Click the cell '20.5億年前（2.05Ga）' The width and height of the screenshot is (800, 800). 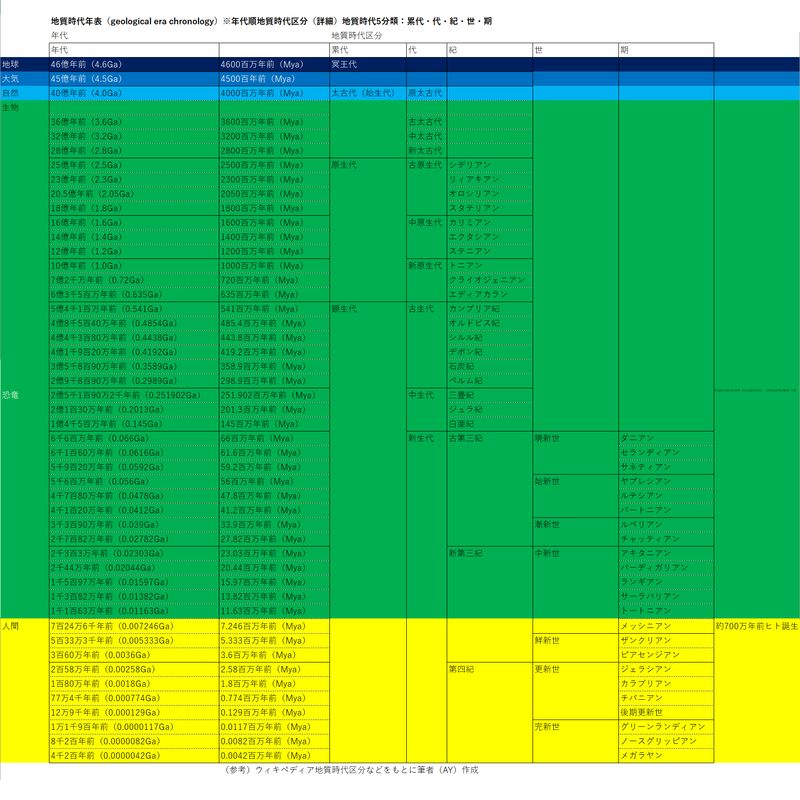pos(92,194)
